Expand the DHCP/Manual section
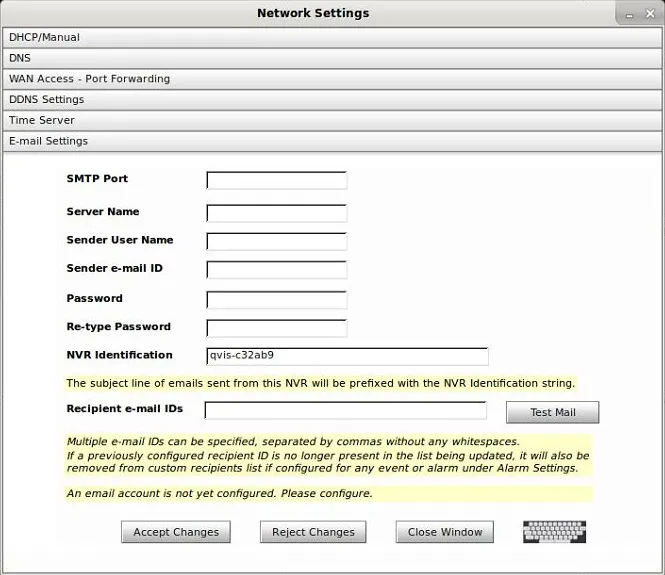Viewport: 665px width, 575px height. (332, 38)
